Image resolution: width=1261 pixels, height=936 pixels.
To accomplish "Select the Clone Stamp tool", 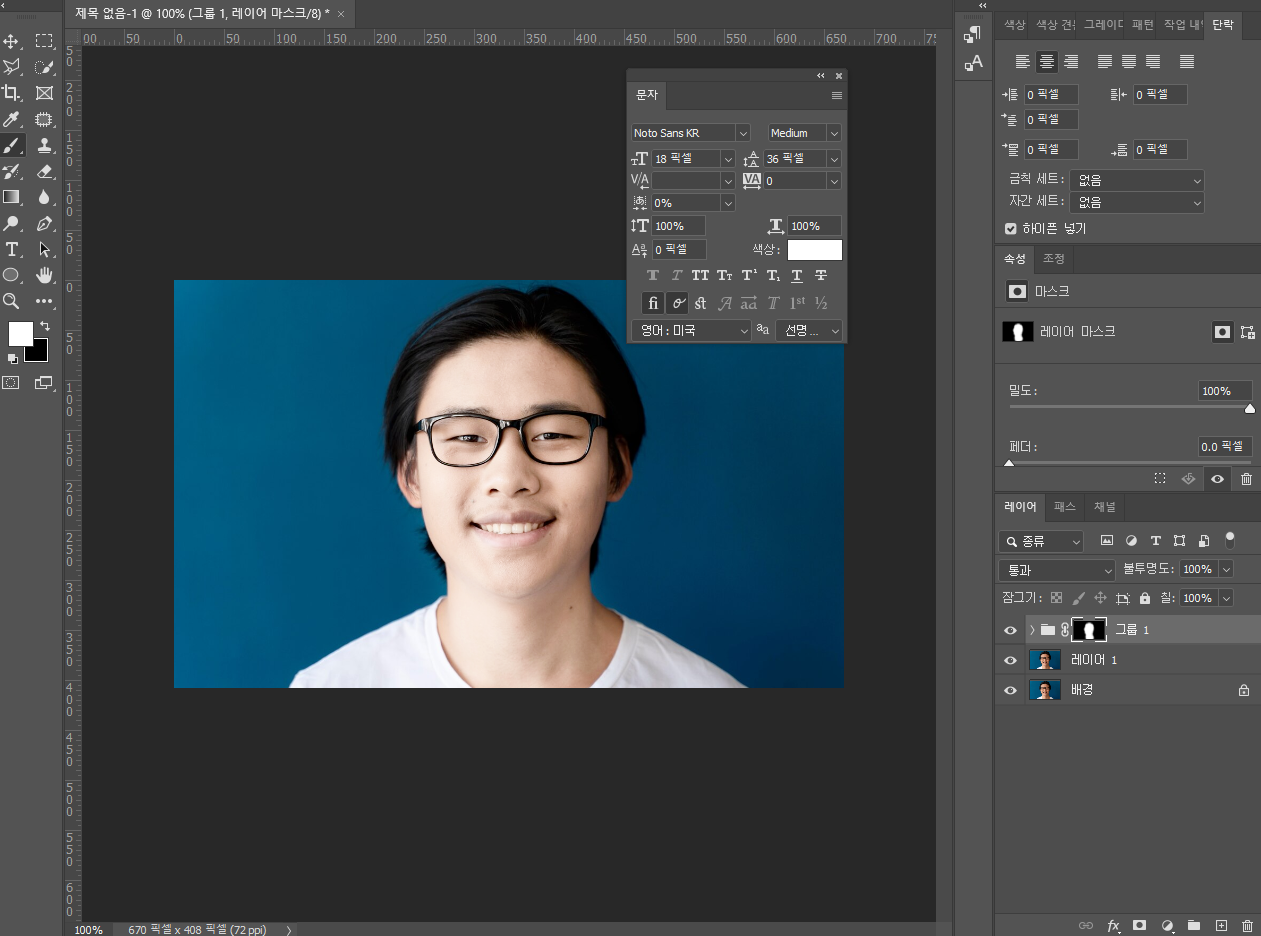I will pyautogui.click(x=44, y=145).
